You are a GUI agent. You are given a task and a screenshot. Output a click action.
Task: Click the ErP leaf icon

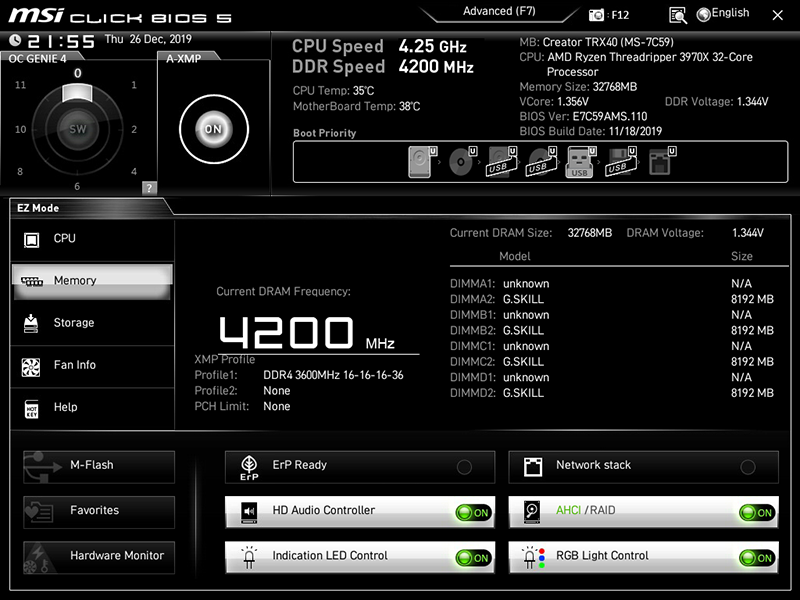pos(249,467)
